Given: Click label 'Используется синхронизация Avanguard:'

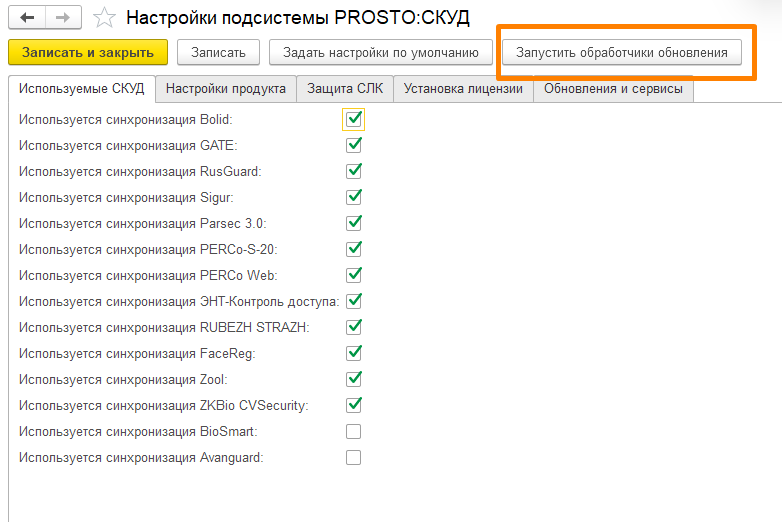Looking at the screenshot, I should [x=141, y=457].
